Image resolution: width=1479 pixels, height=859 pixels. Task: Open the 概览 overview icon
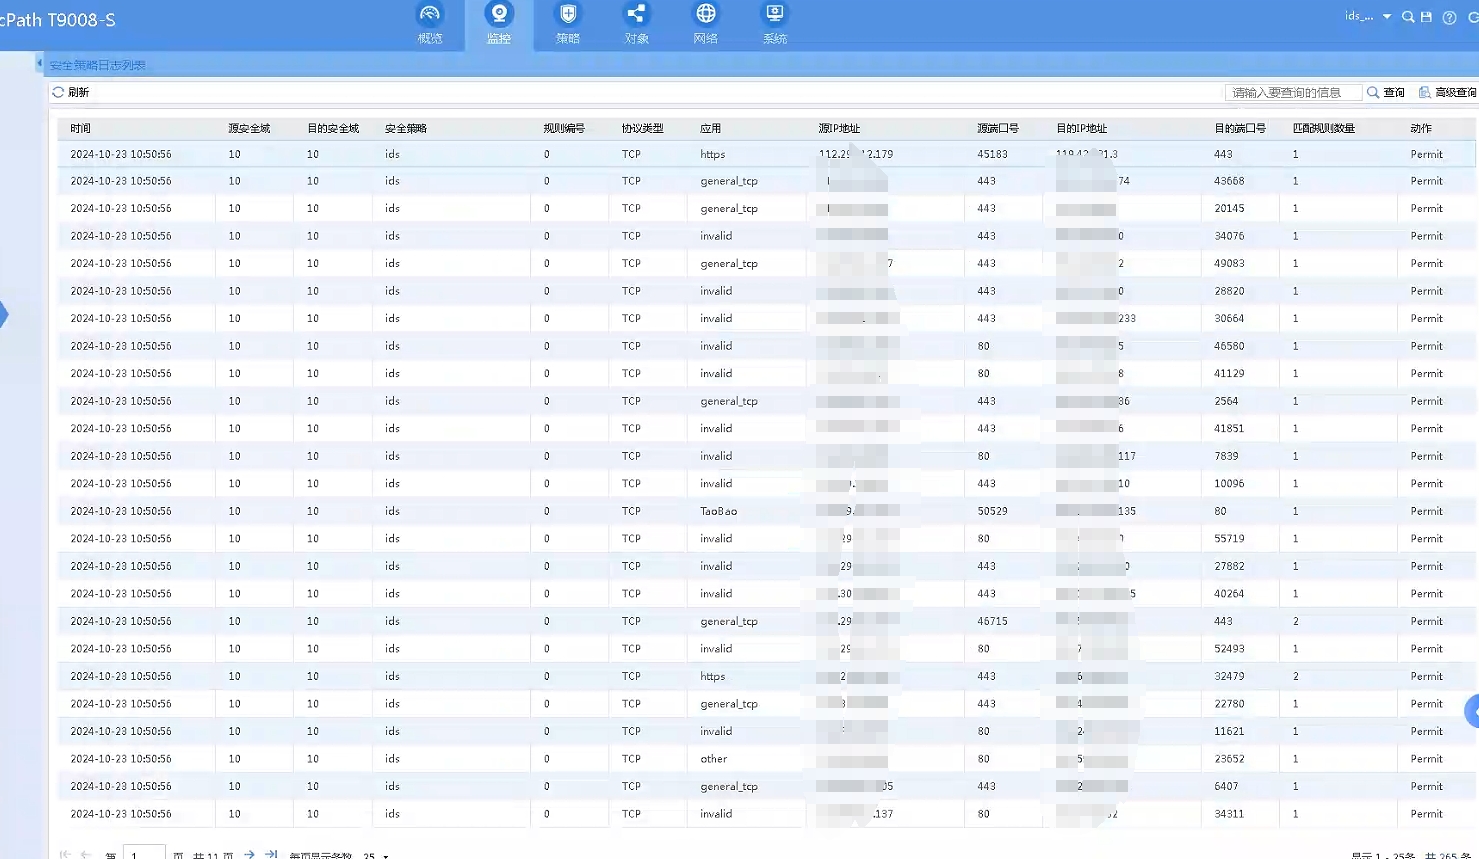point(430,23)
